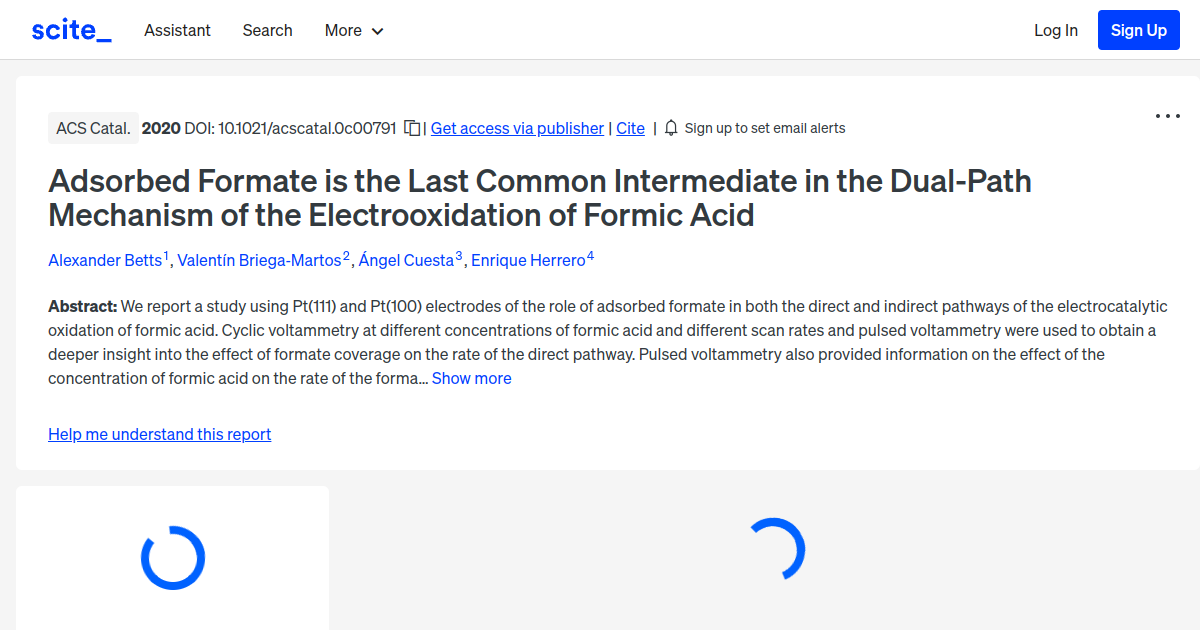Open Get access via publisher link
The height and width of the screenshot is (630, 1200).
click(517, 128)
